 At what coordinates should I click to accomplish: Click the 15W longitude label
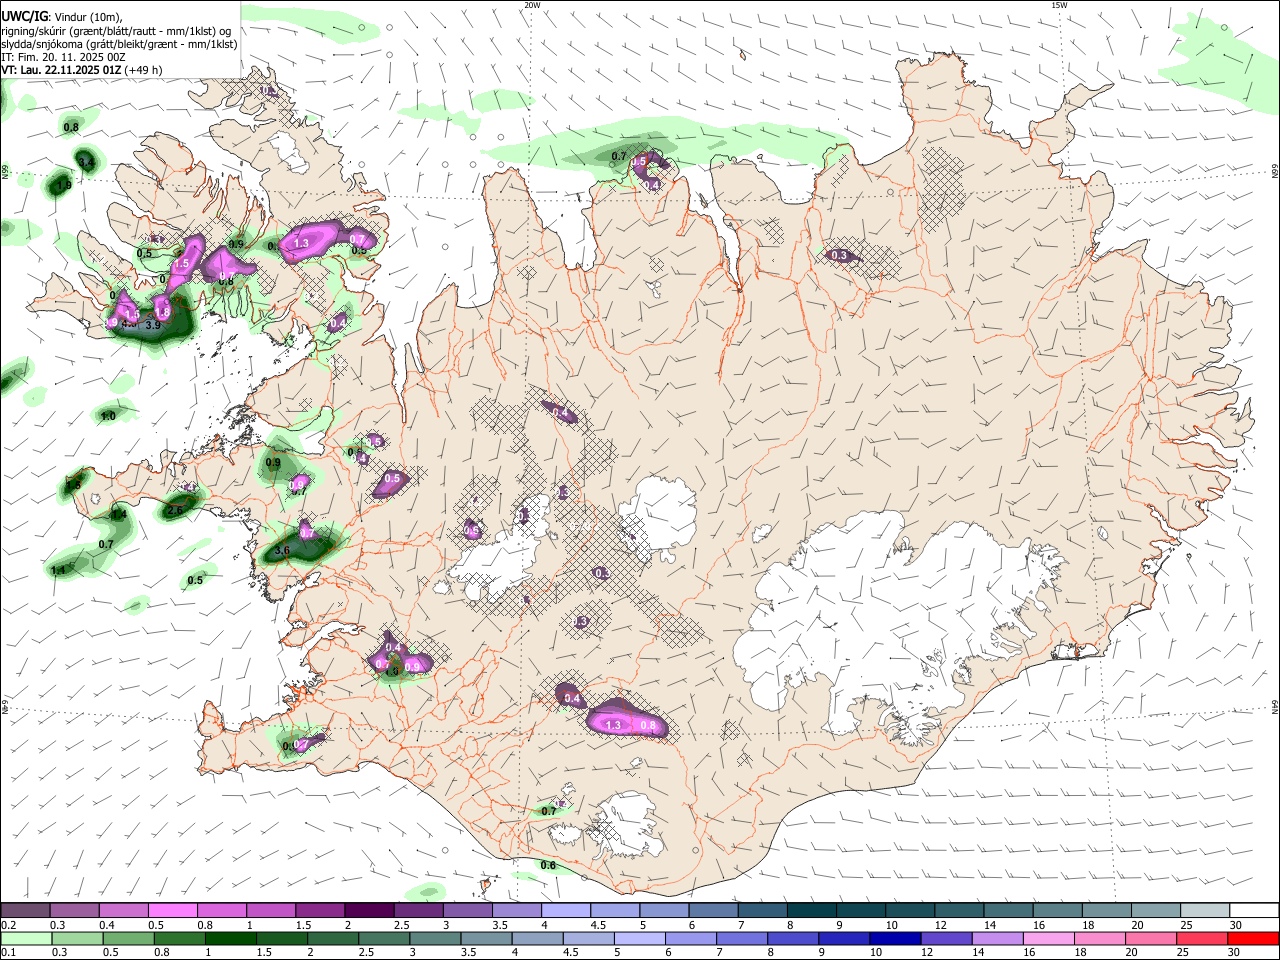point(1059,5)
